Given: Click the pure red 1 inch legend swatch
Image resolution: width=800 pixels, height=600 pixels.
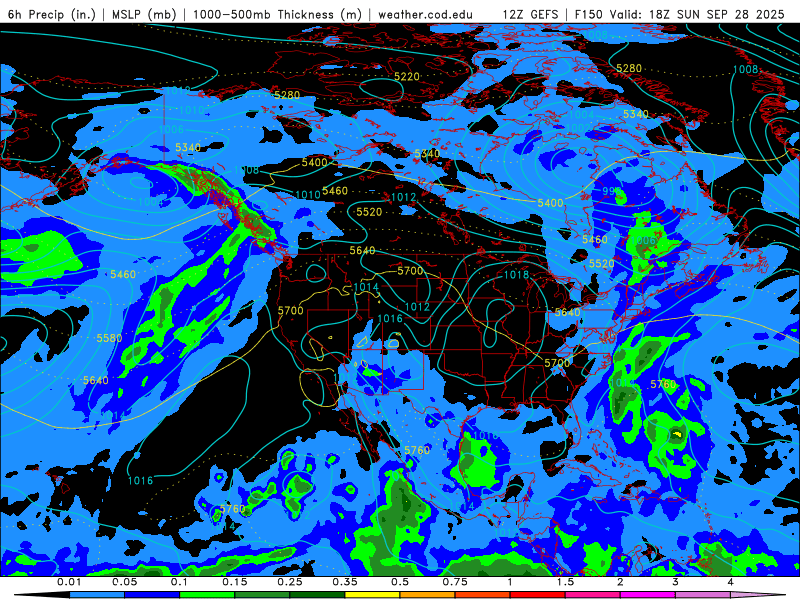Looking at the screenshot, I should (538, 595).
